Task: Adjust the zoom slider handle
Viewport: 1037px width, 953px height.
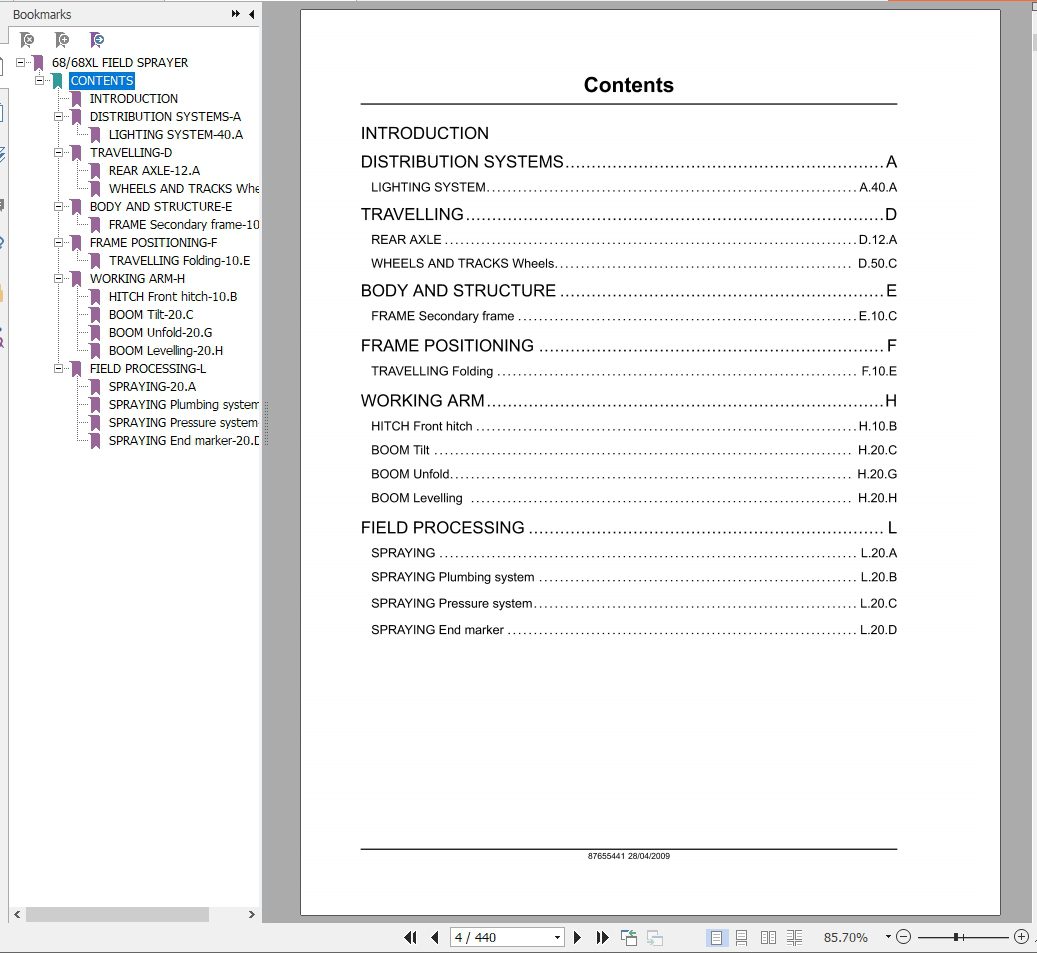Action: pos(956,936)
